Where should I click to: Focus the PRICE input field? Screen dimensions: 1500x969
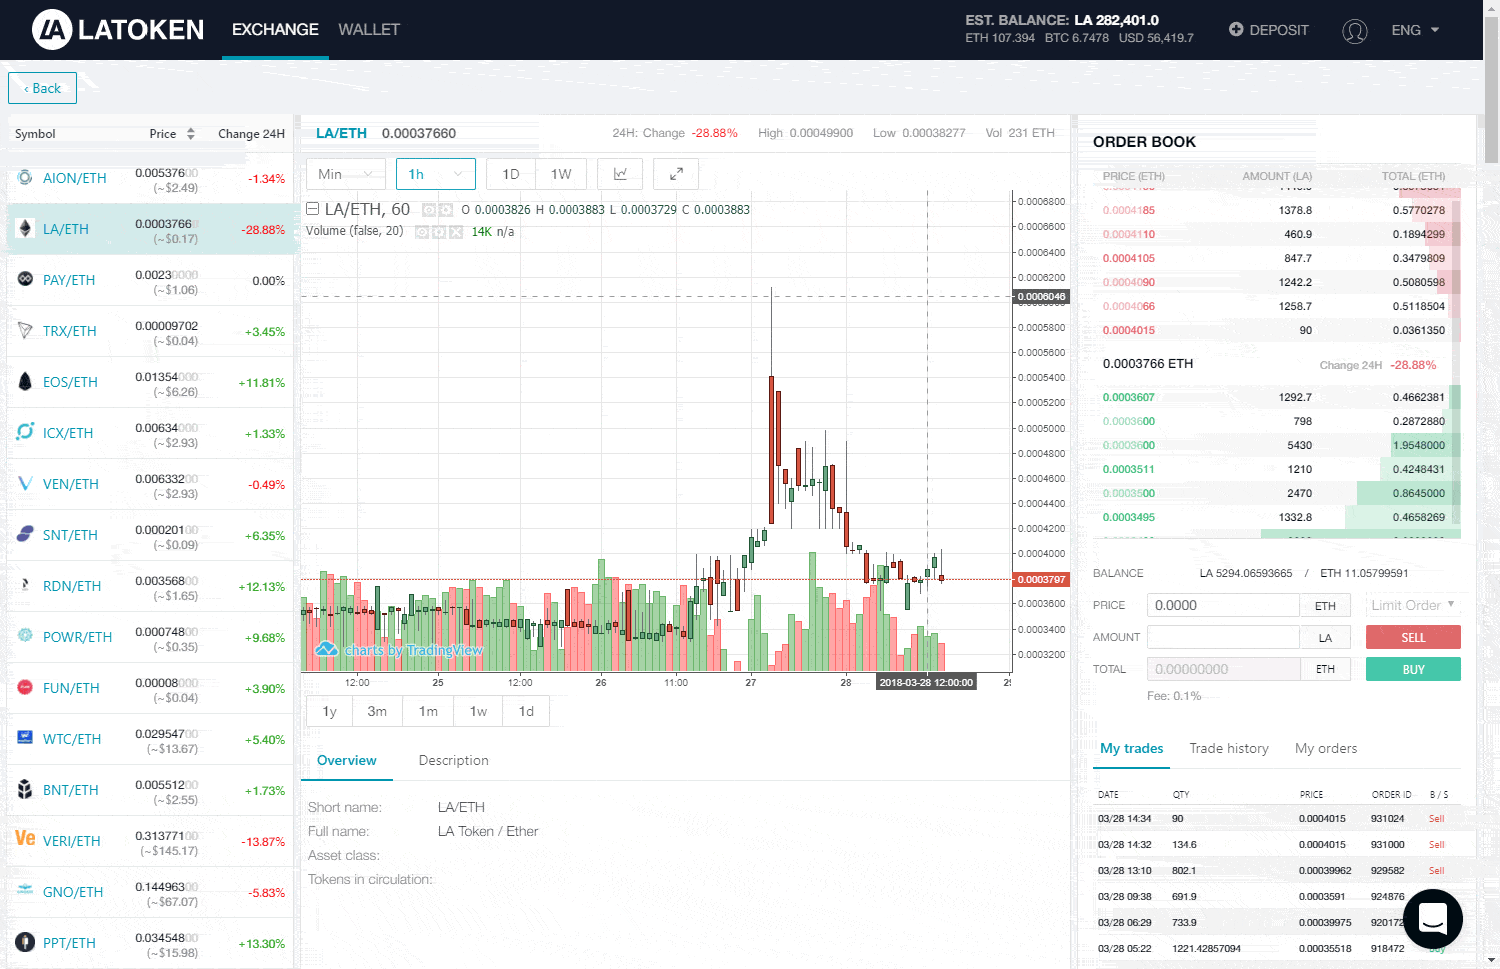(x=1223, y=605)
